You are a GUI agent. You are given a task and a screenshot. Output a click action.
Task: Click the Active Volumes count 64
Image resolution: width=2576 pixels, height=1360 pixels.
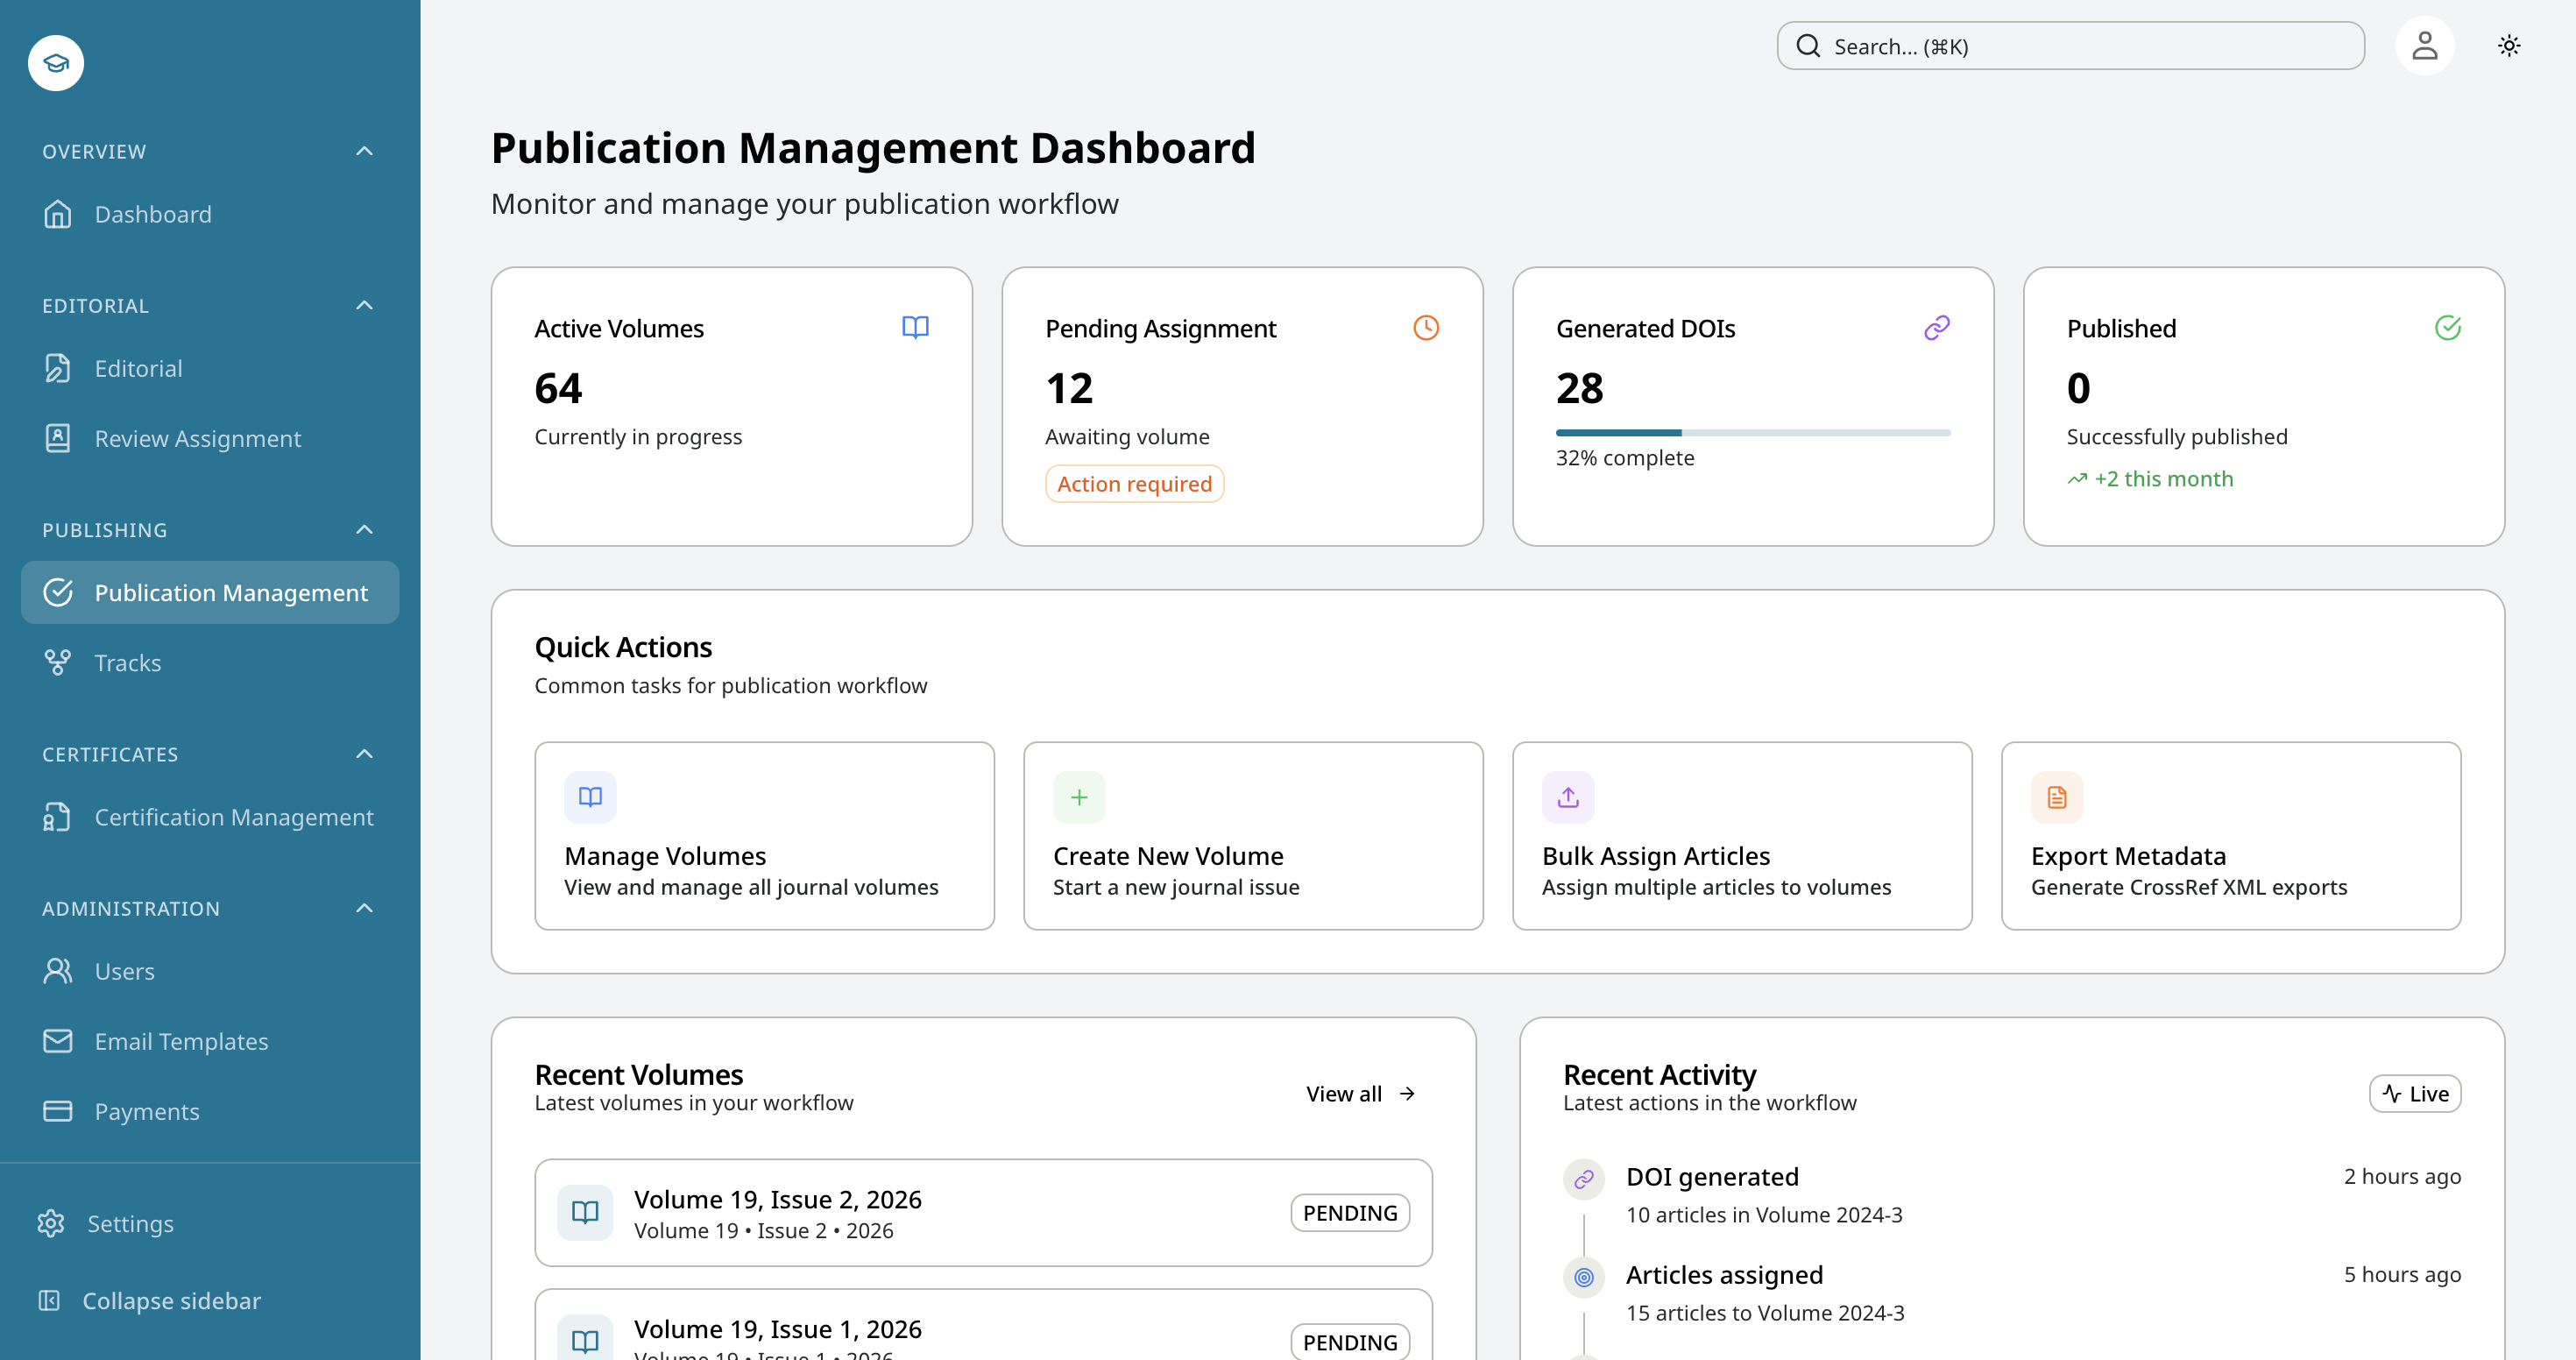pos(558,388)
